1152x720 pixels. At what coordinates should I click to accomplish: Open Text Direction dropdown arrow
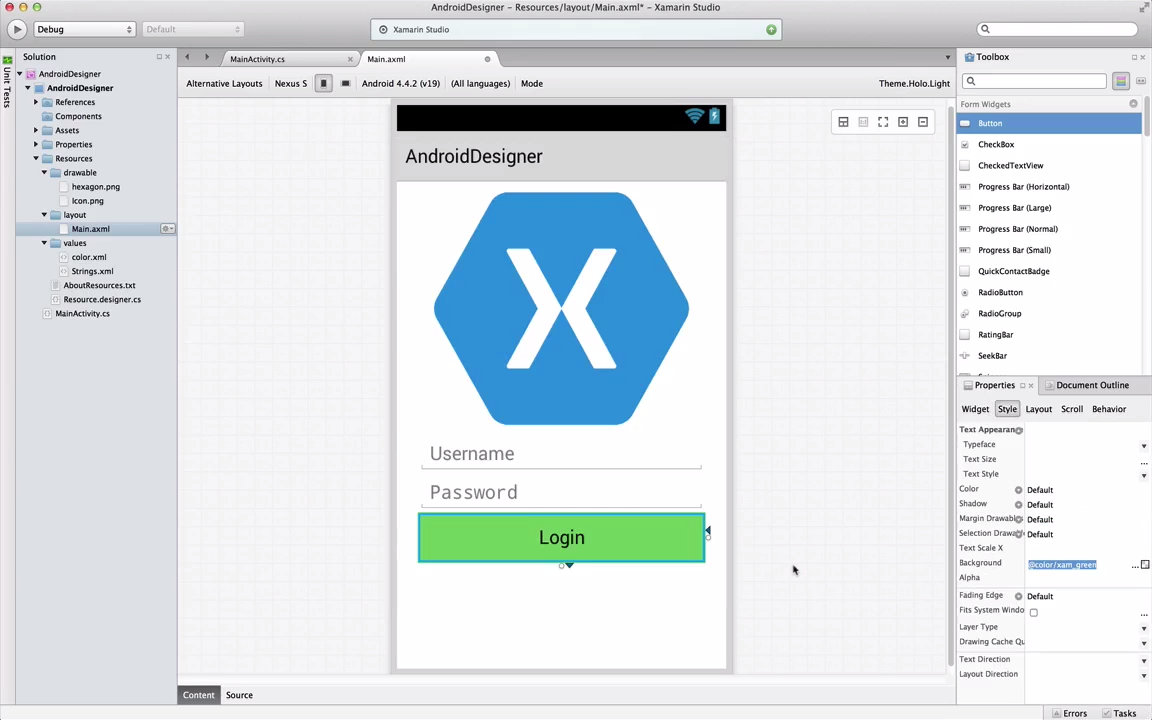[x=1144, y=660]
